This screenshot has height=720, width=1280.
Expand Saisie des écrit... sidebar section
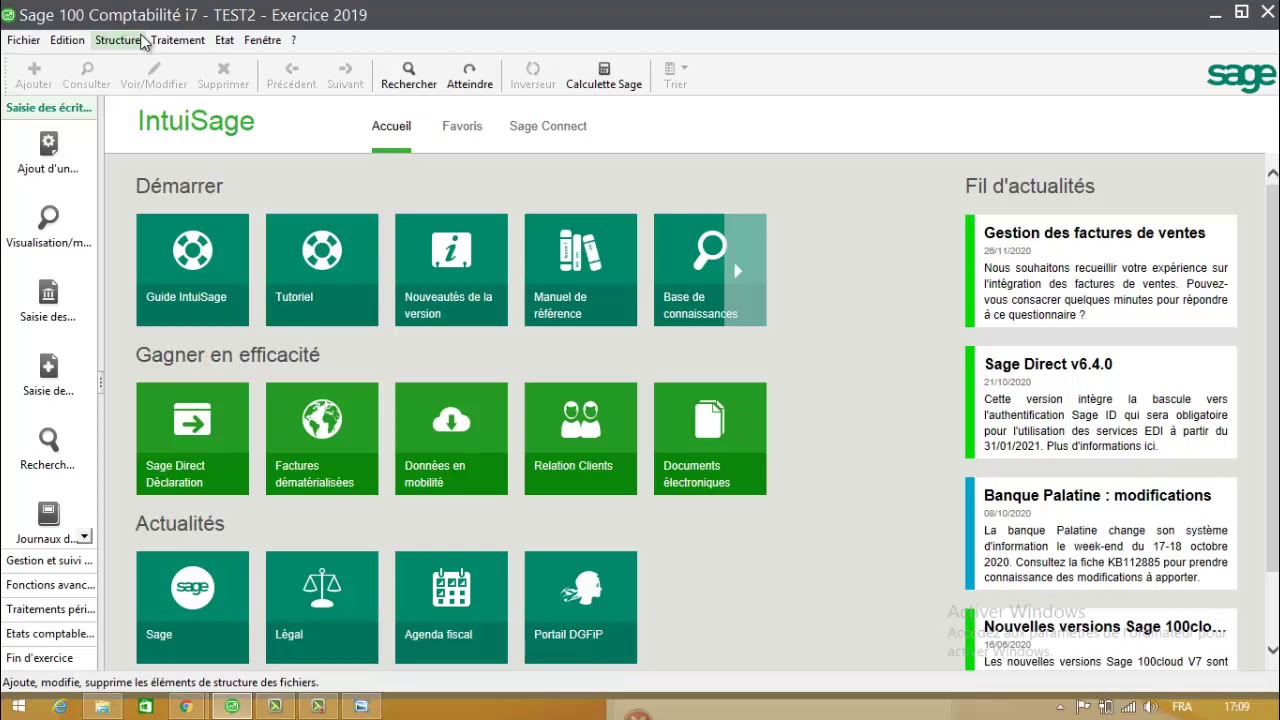(49, 108)
